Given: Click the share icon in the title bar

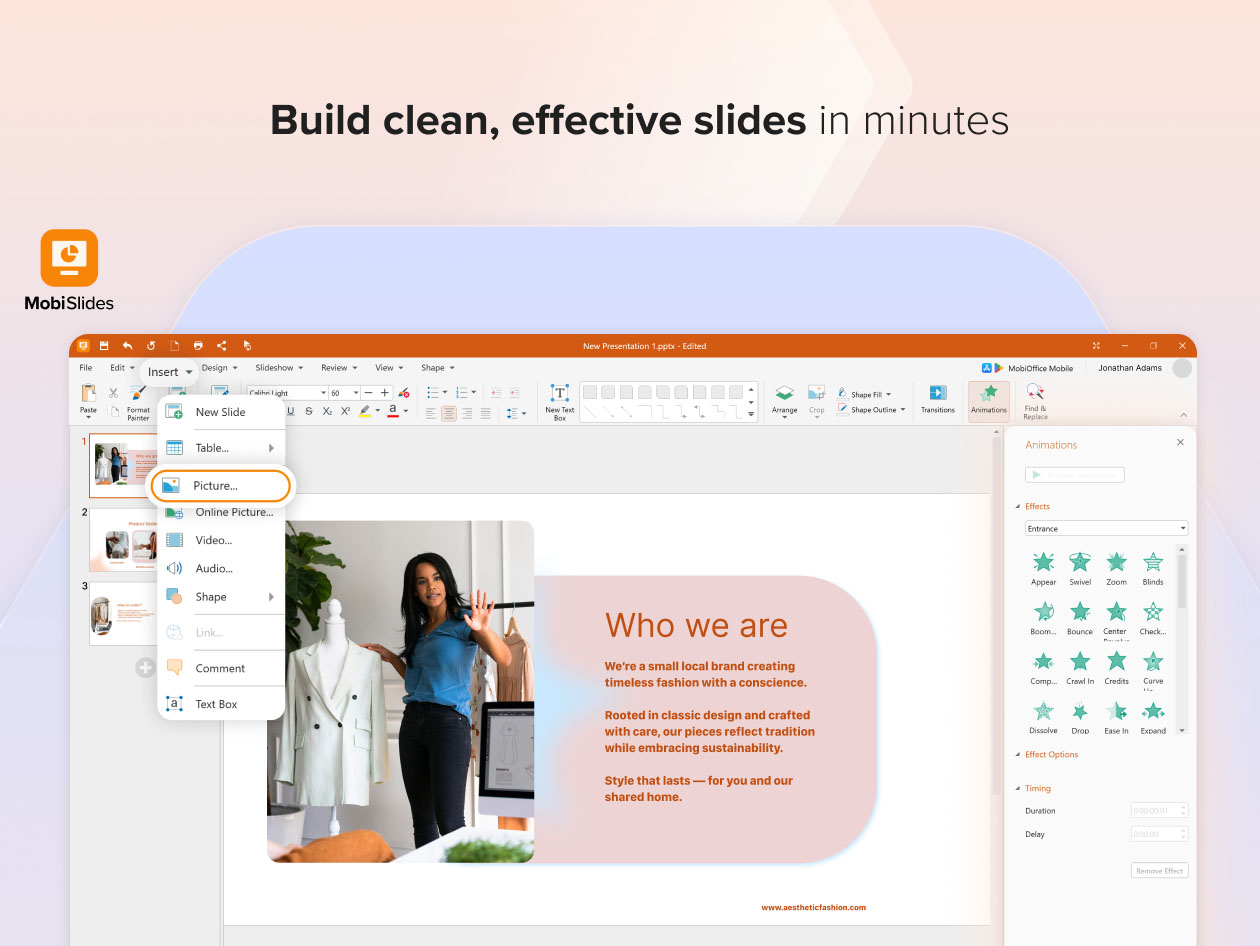Looking at the screenshot, I should pyautogui.click(x=222, y=346).
